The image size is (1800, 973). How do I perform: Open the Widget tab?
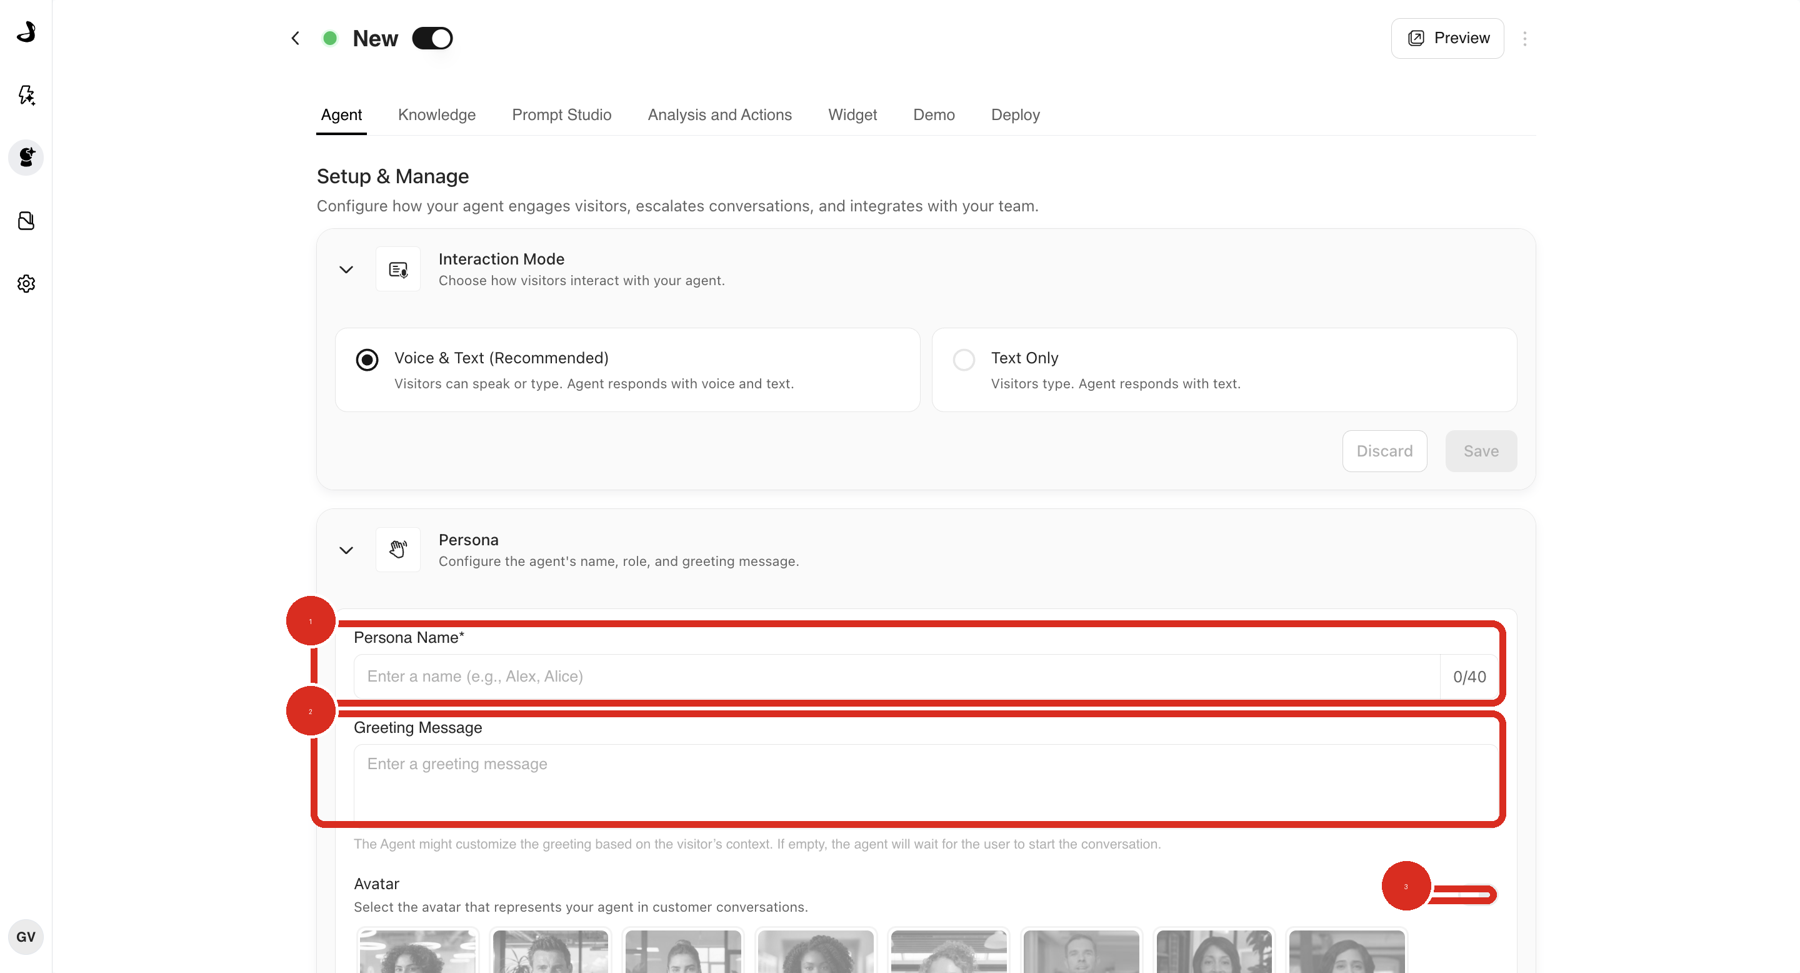click(852, 115)
